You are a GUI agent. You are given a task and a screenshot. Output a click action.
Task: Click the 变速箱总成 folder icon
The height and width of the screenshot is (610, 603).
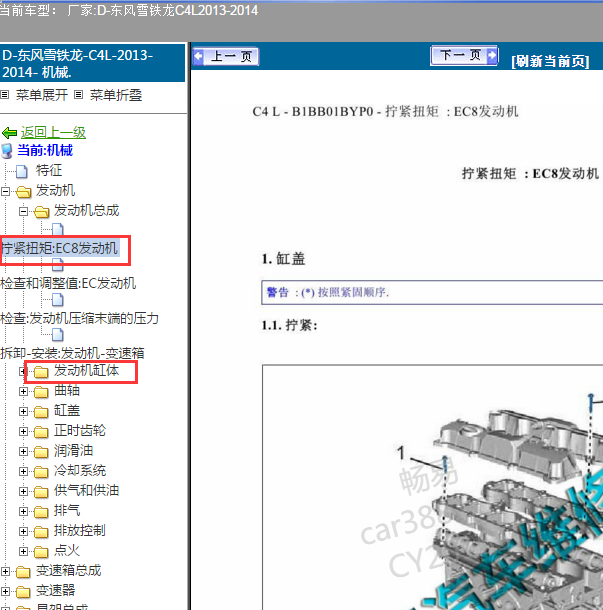[23, 572]
